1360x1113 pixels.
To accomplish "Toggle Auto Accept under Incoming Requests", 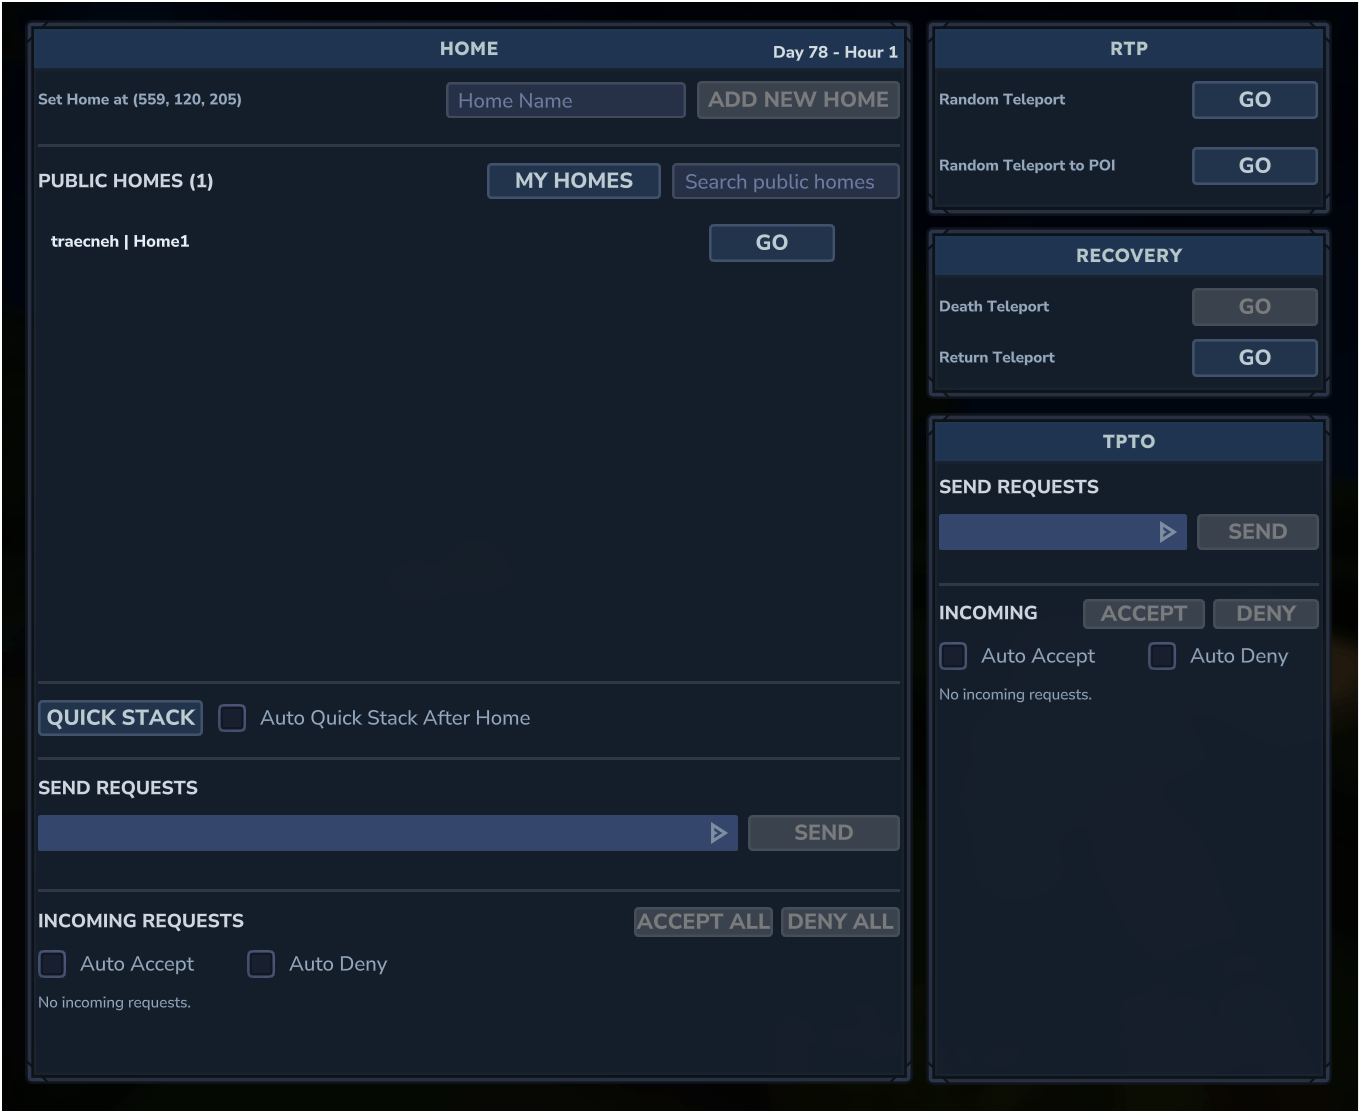I will pos(52,964).
